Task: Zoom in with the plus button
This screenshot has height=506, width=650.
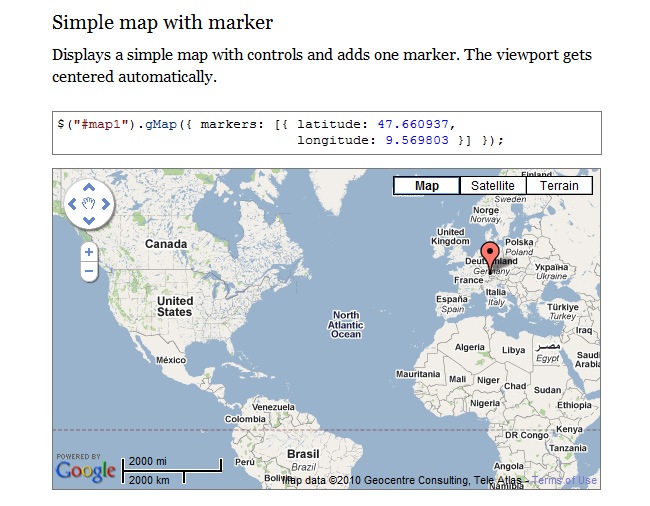Action: pyautogui.click(x=89, y=252)
